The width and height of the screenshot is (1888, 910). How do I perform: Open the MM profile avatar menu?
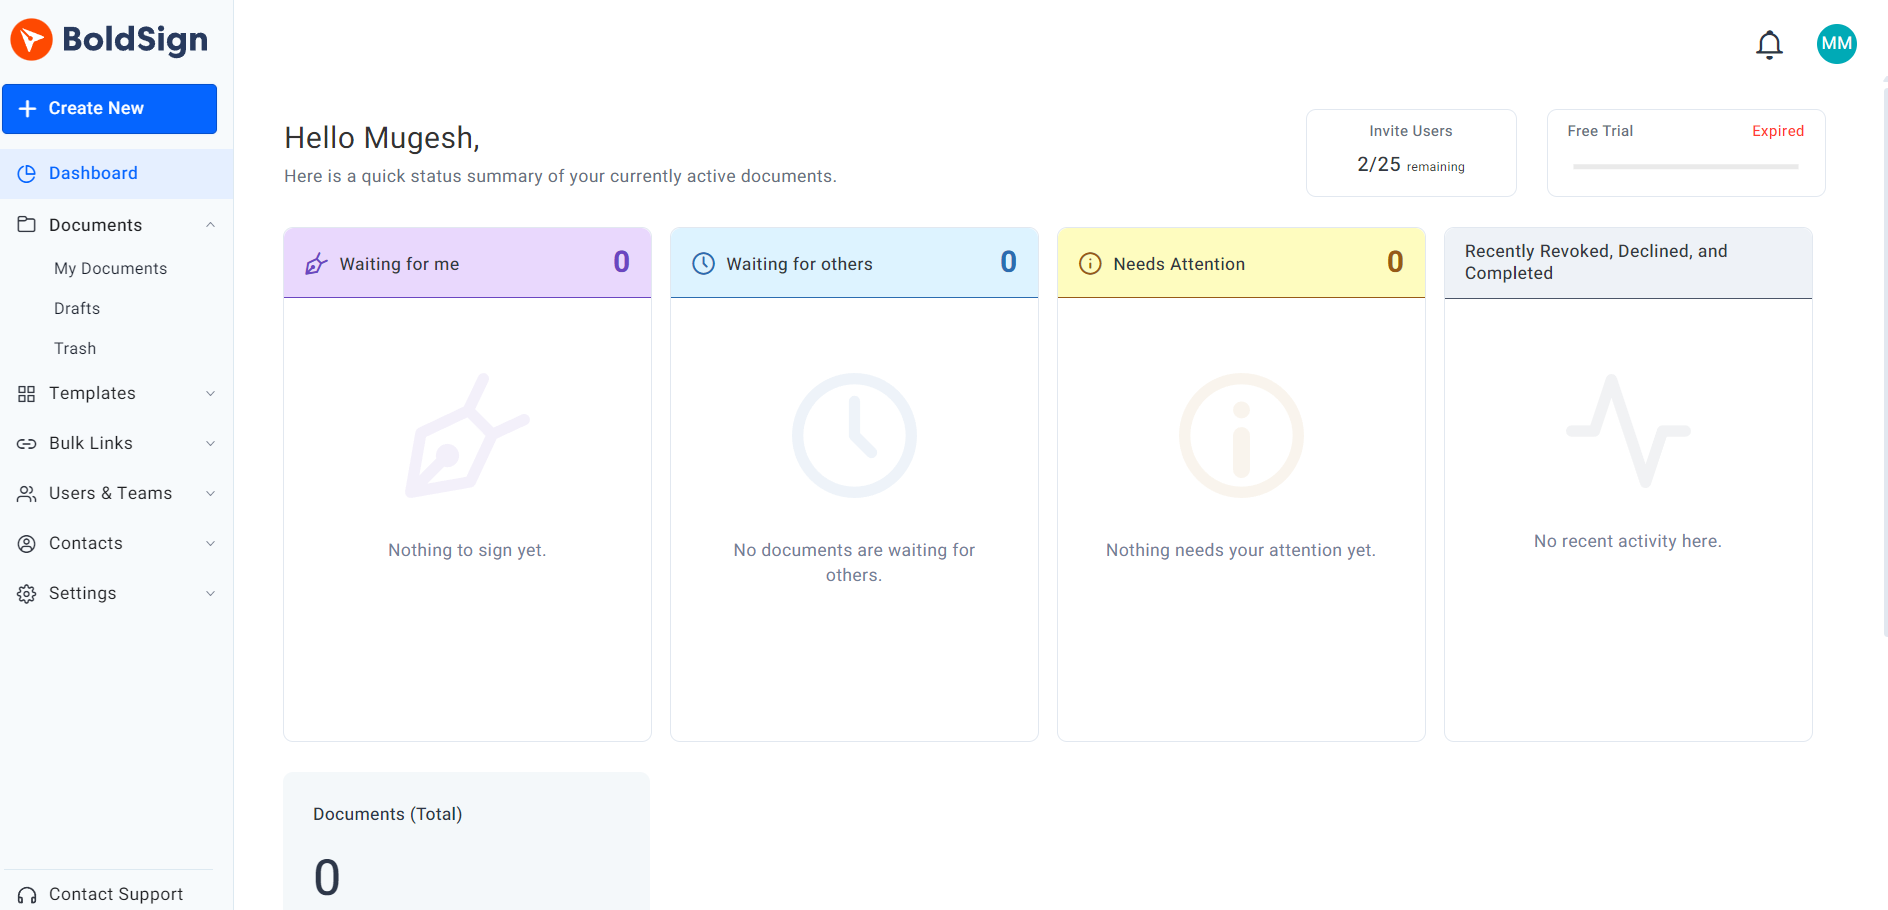[x=1836, y=44]
